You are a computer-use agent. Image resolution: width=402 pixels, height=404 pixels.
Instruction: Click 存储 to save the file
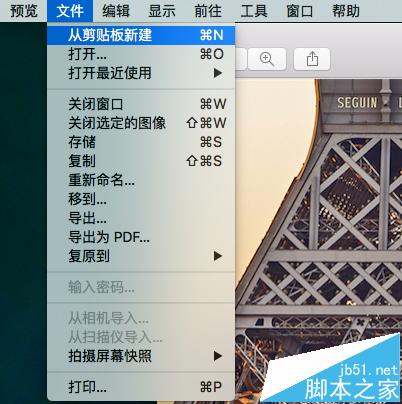(141, 142)
